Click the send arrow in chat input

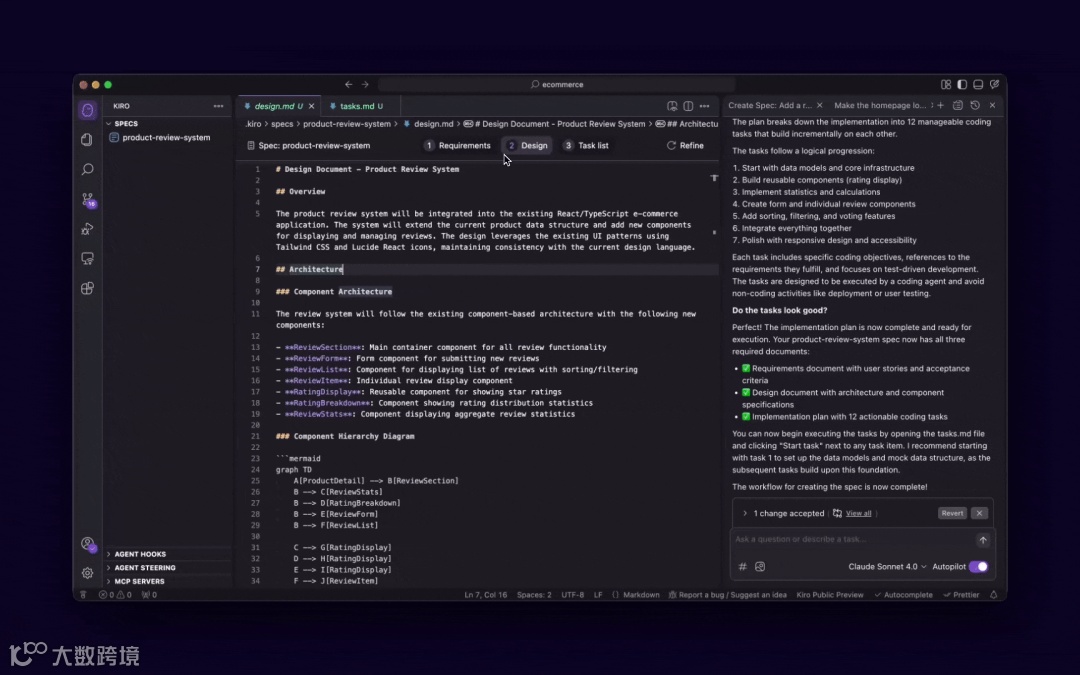(983, 540)
